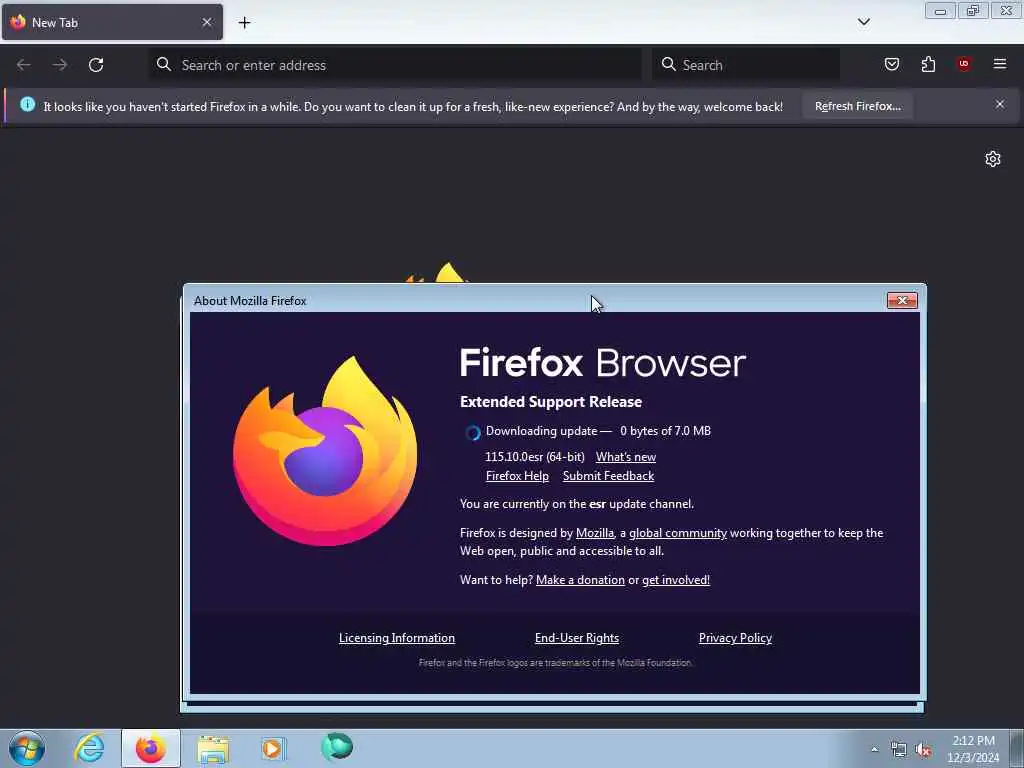1024x768 pixels.
Task: Close the About Mozilla Firefox dialog
Action: (902, 300)
